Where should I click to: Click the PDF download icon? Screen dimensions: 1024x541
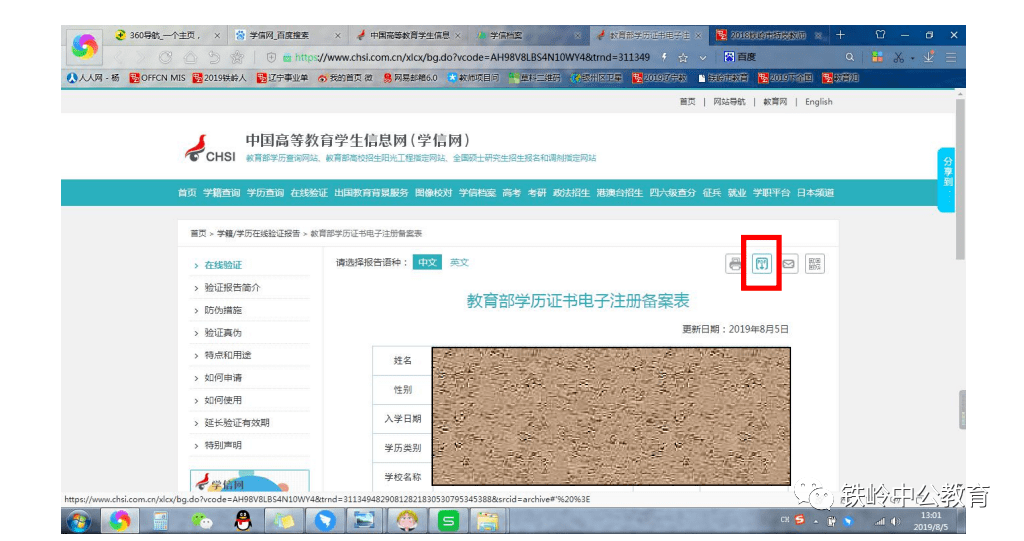(x=761, y=264)
